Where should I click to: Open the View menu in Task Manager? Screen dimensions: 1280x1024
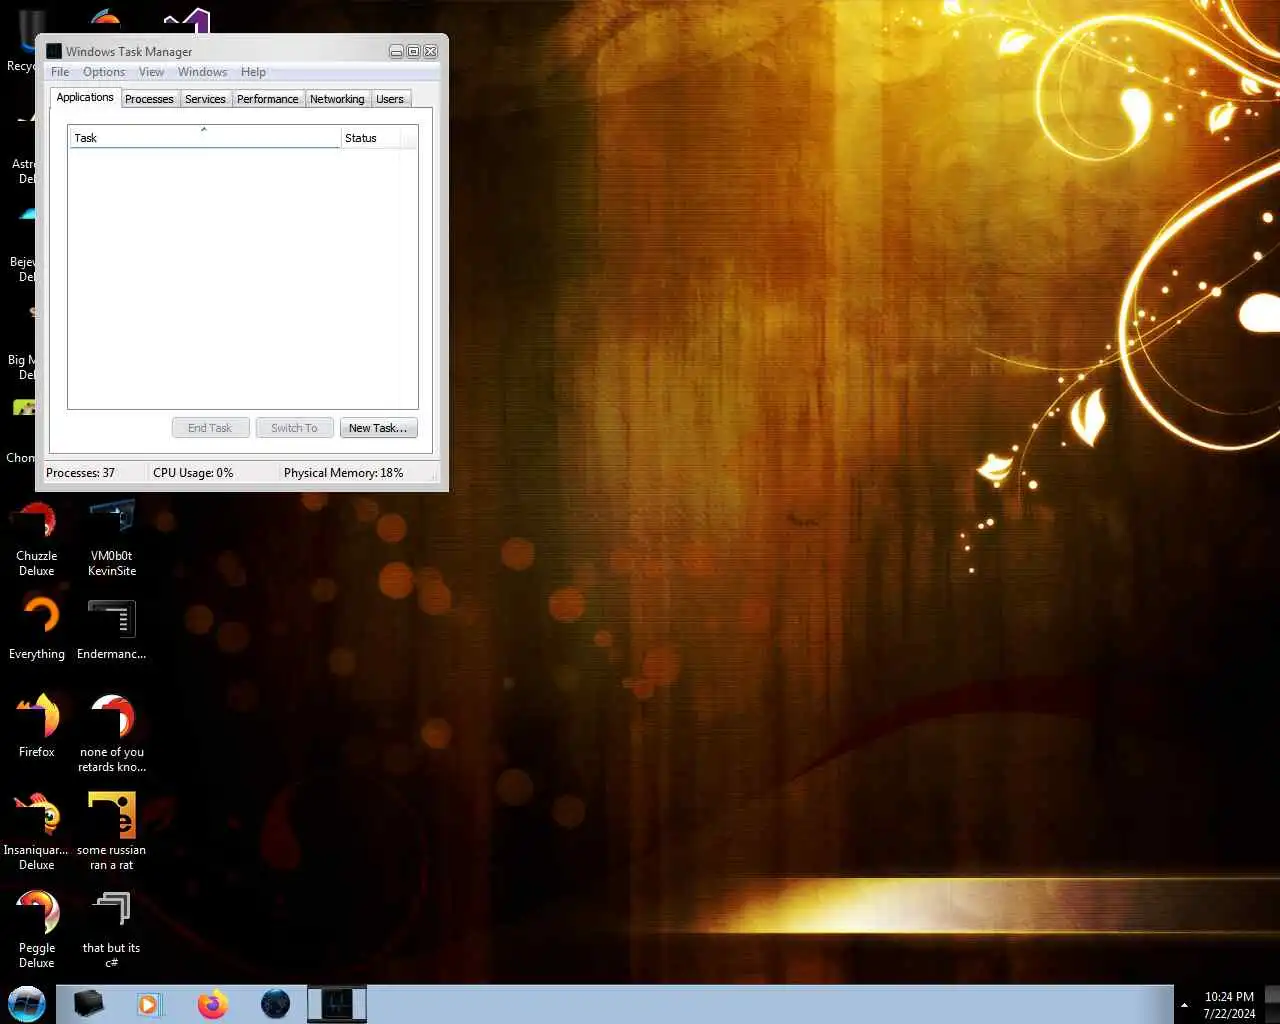[151, 72]
